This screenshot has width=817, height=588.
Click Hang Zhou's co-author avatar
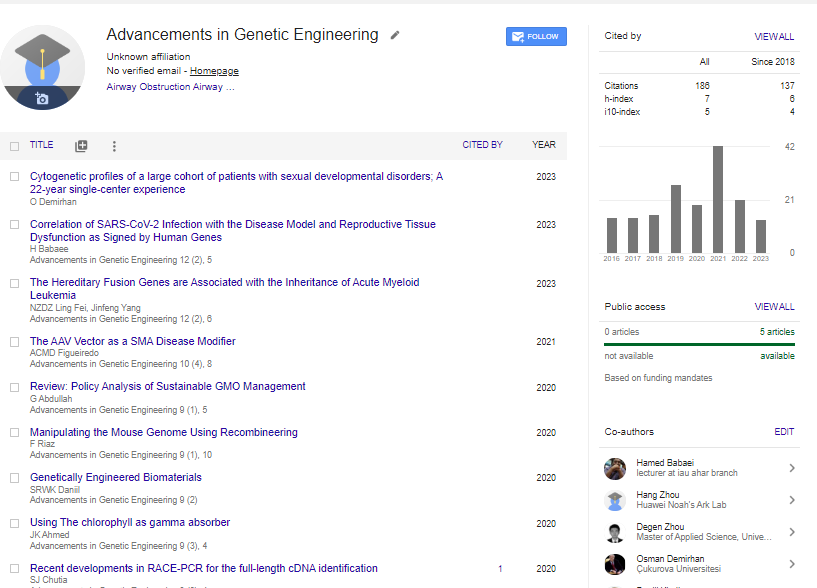(x=616, y=500)
